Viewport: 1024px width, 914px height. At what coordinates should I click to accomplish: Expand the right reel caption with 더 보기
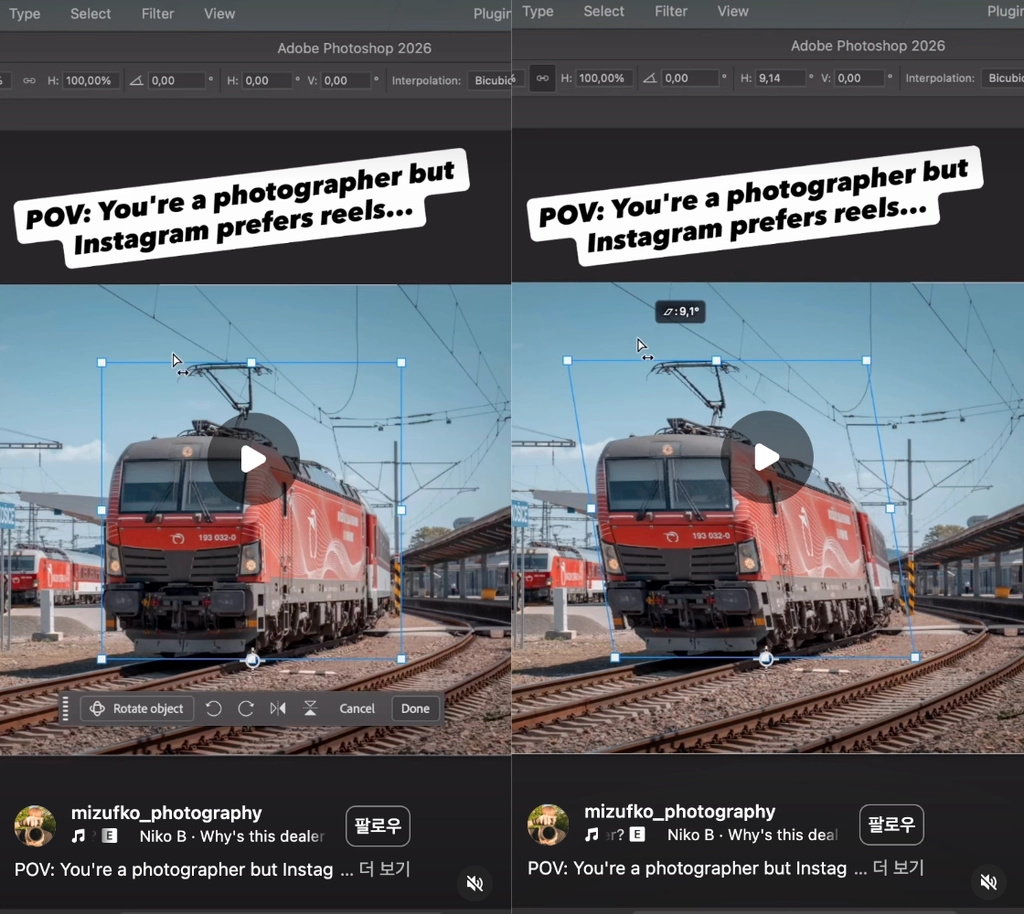(x=899, y=868)
